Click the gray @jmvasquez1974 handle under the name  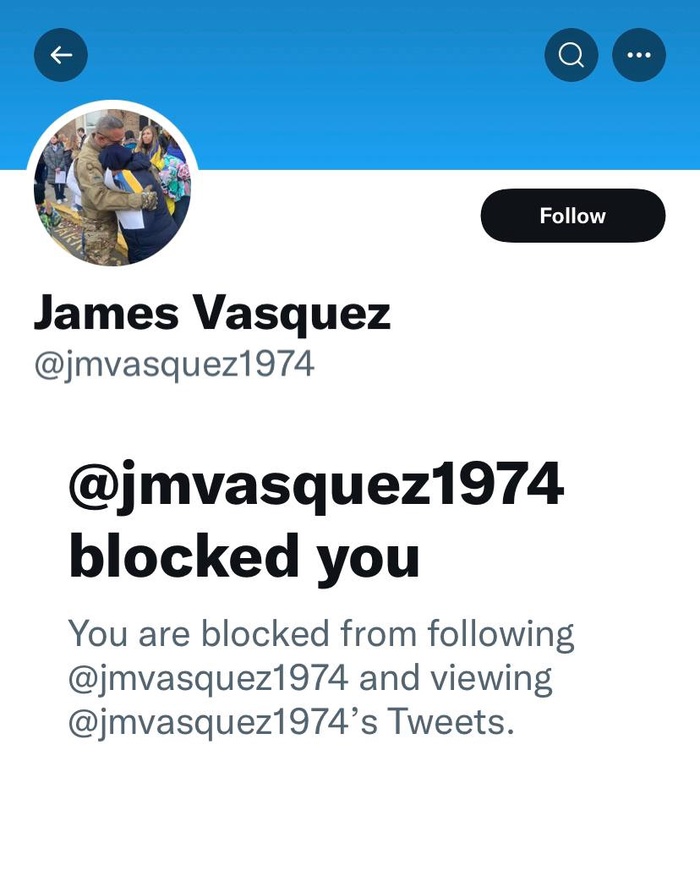(x=174, y=365)
